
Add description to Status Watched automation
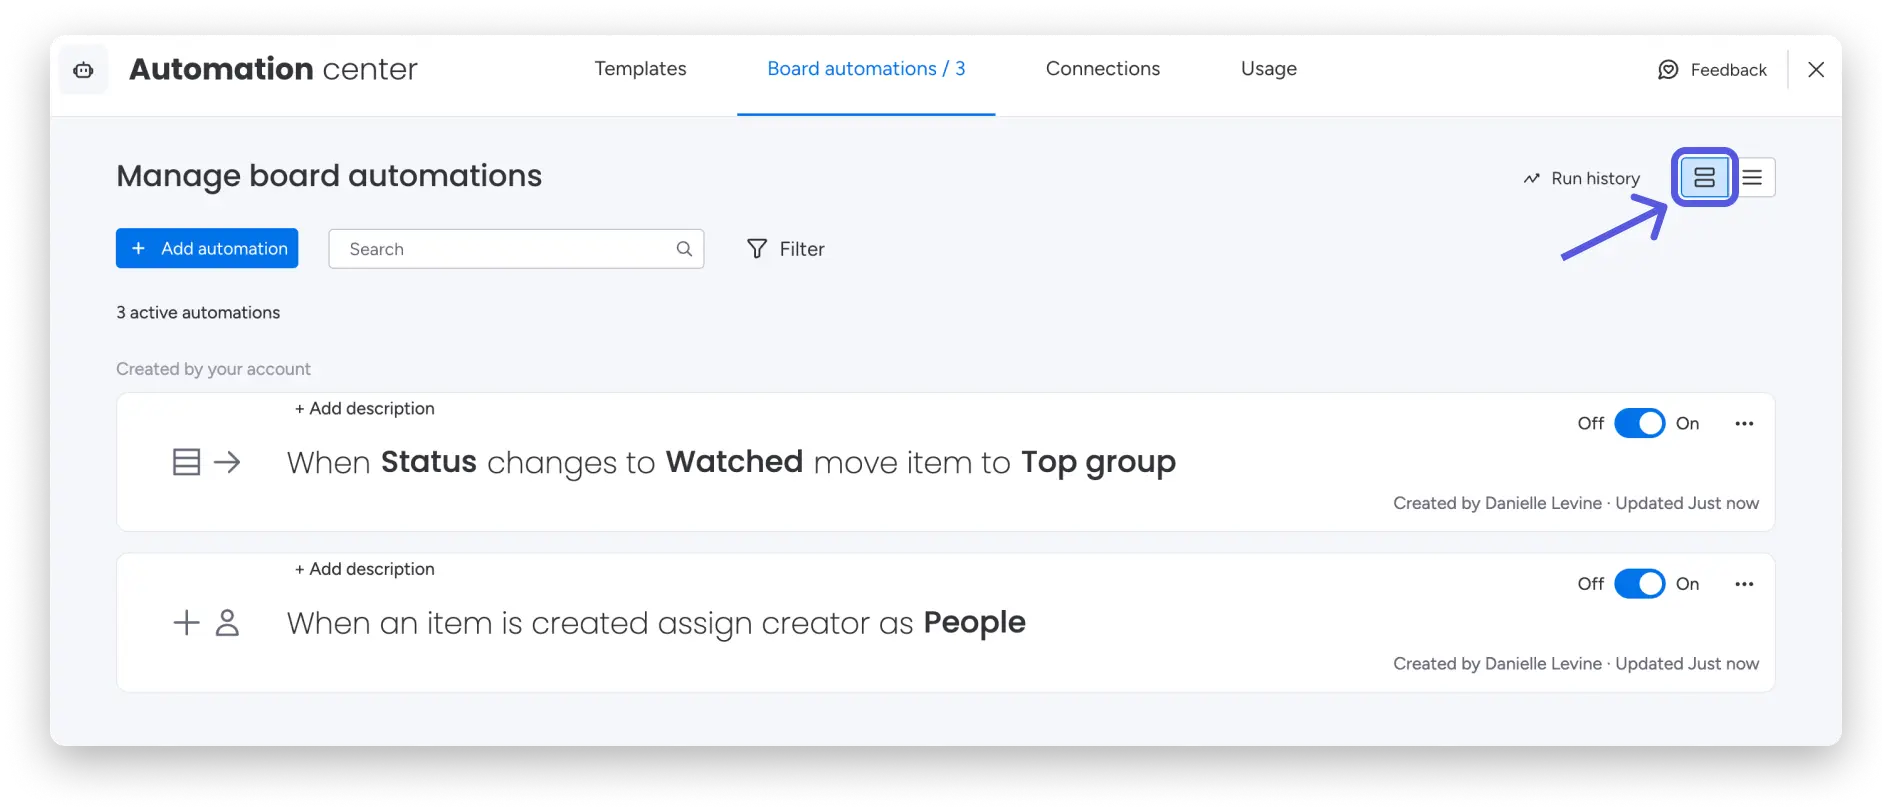click(365, 408)
